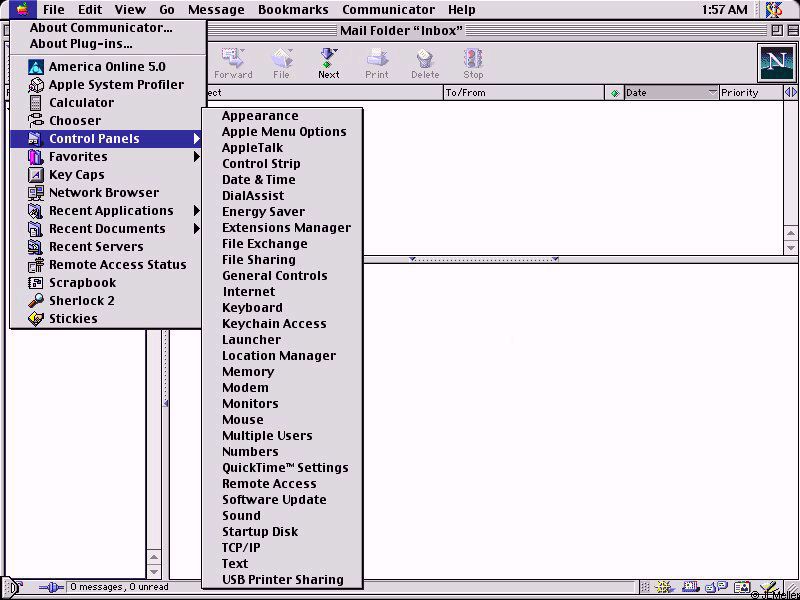Launch America Online 5.0
Image resolution: width=800 pixels, height=600 pixels.
pyautogui.click(x=107, y=66)
